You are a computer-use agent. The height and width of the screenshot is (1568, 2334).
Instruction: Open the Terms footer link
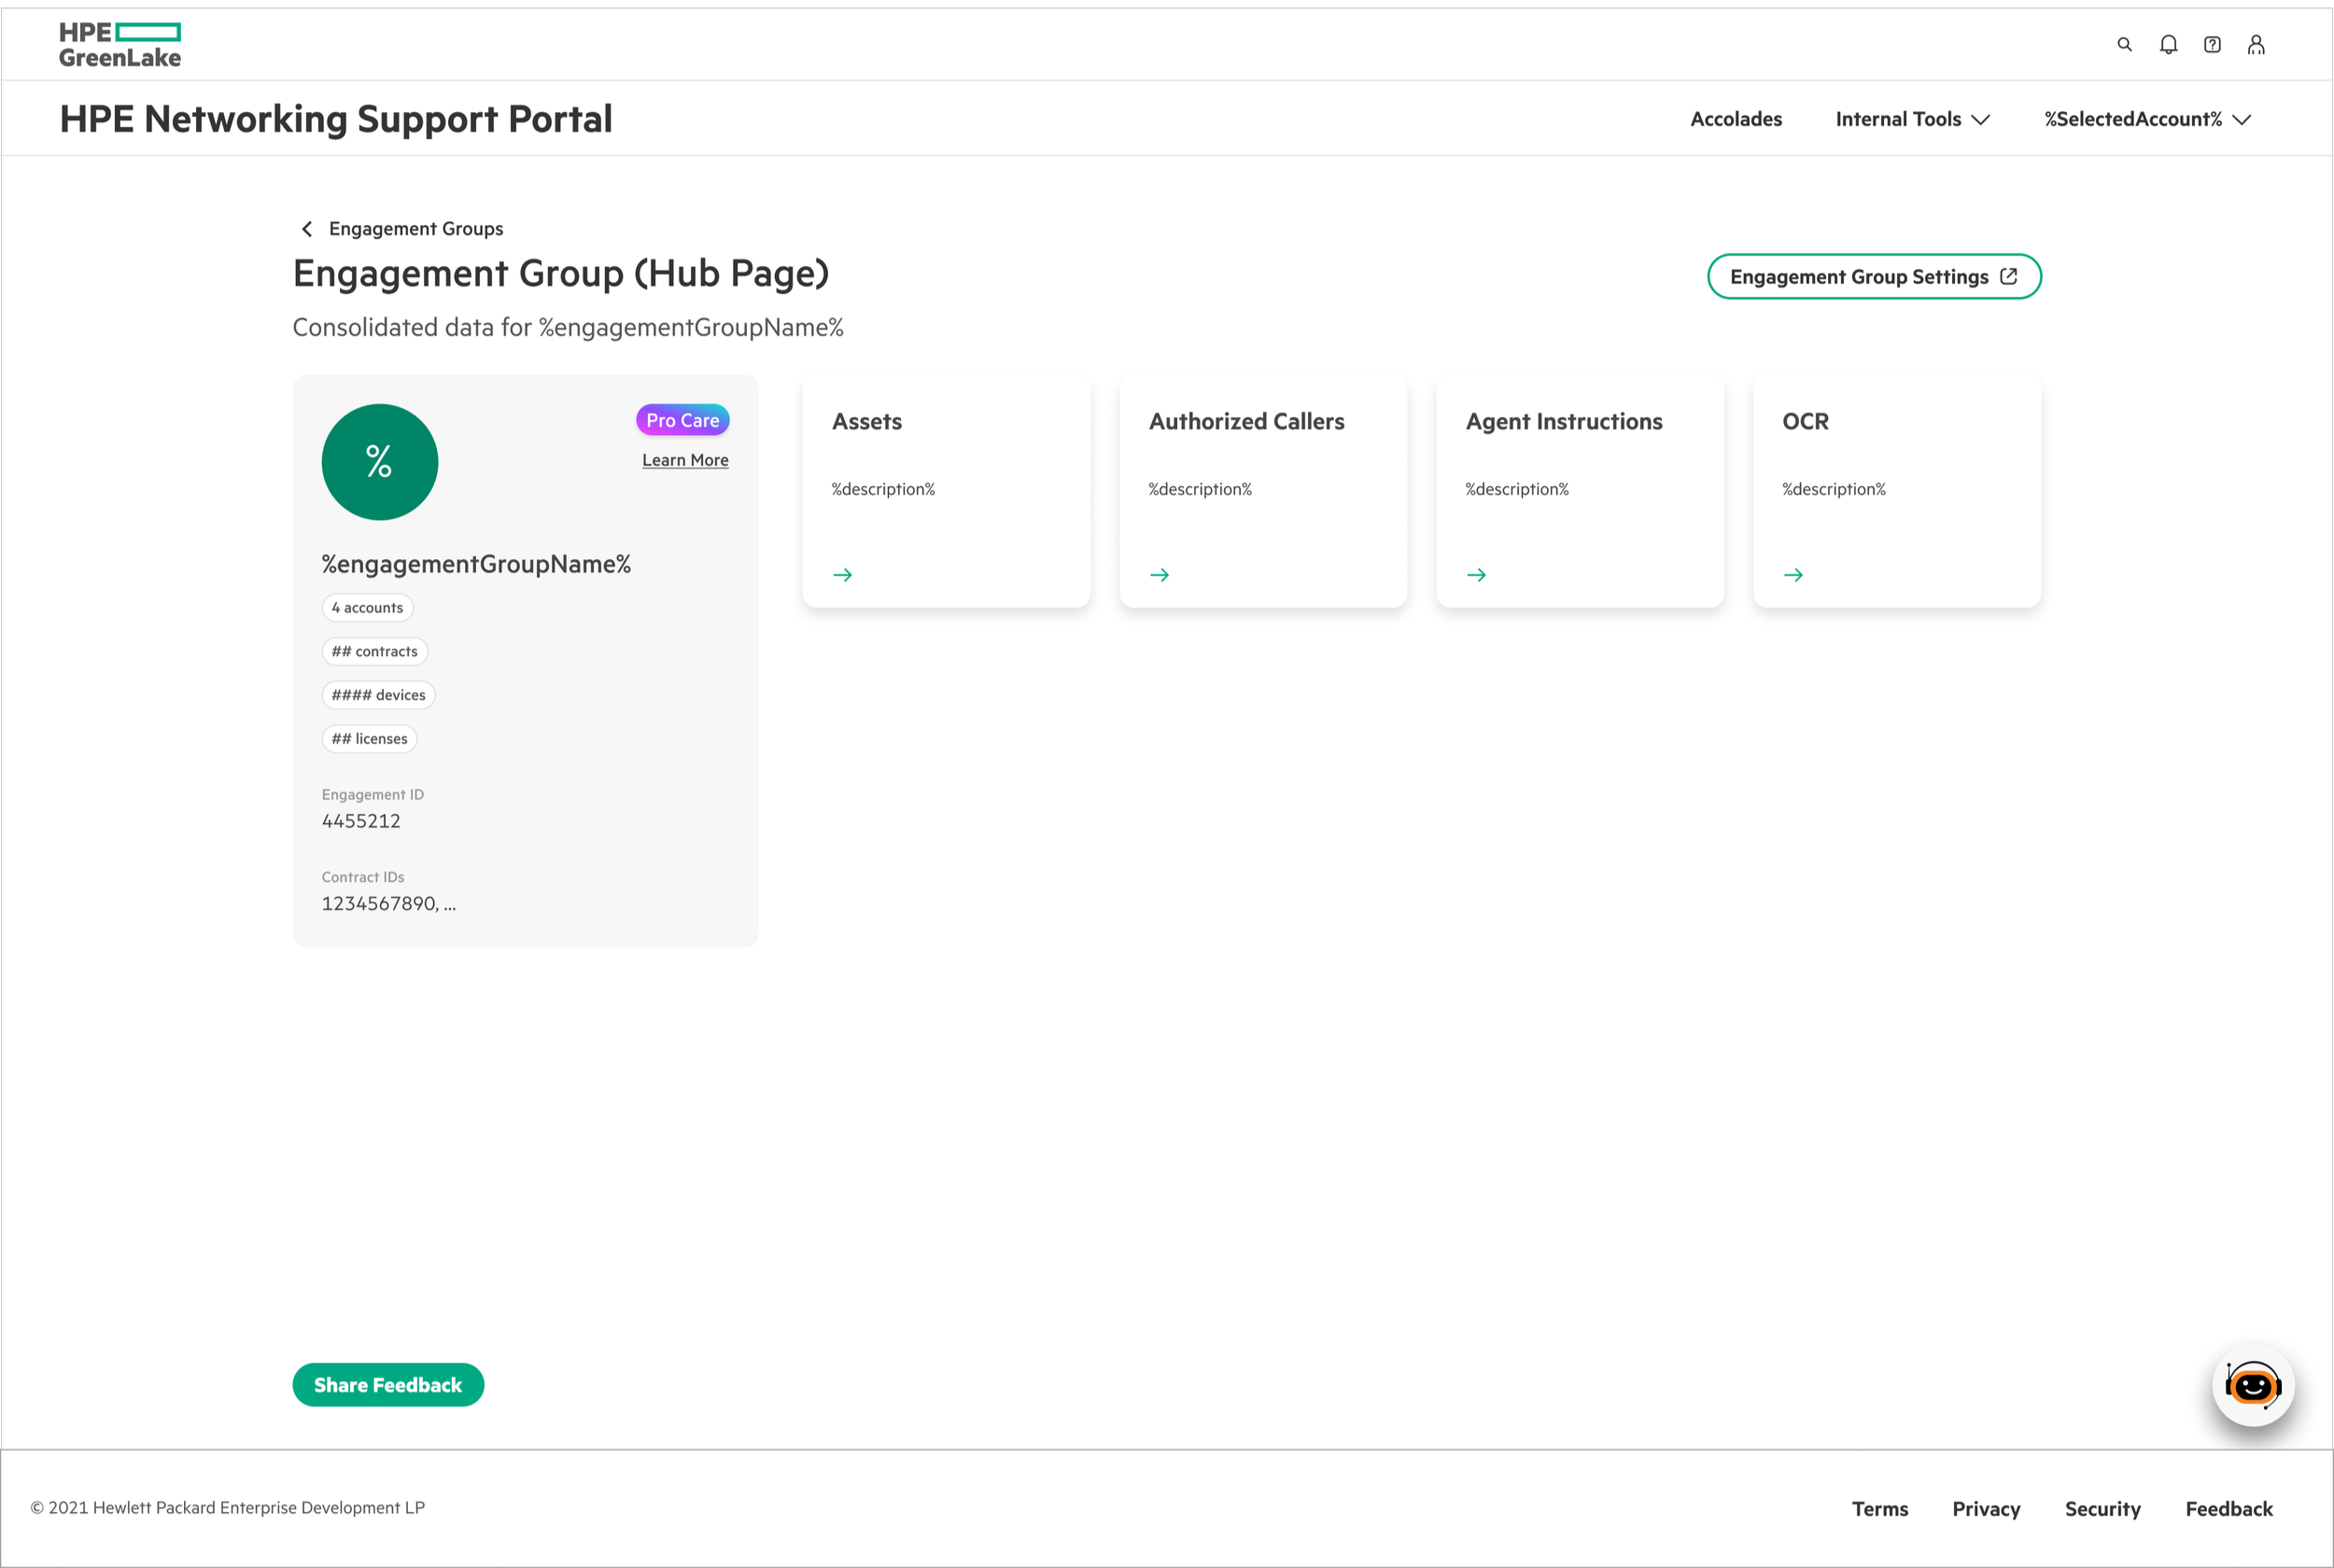tap(1879, 1509)
